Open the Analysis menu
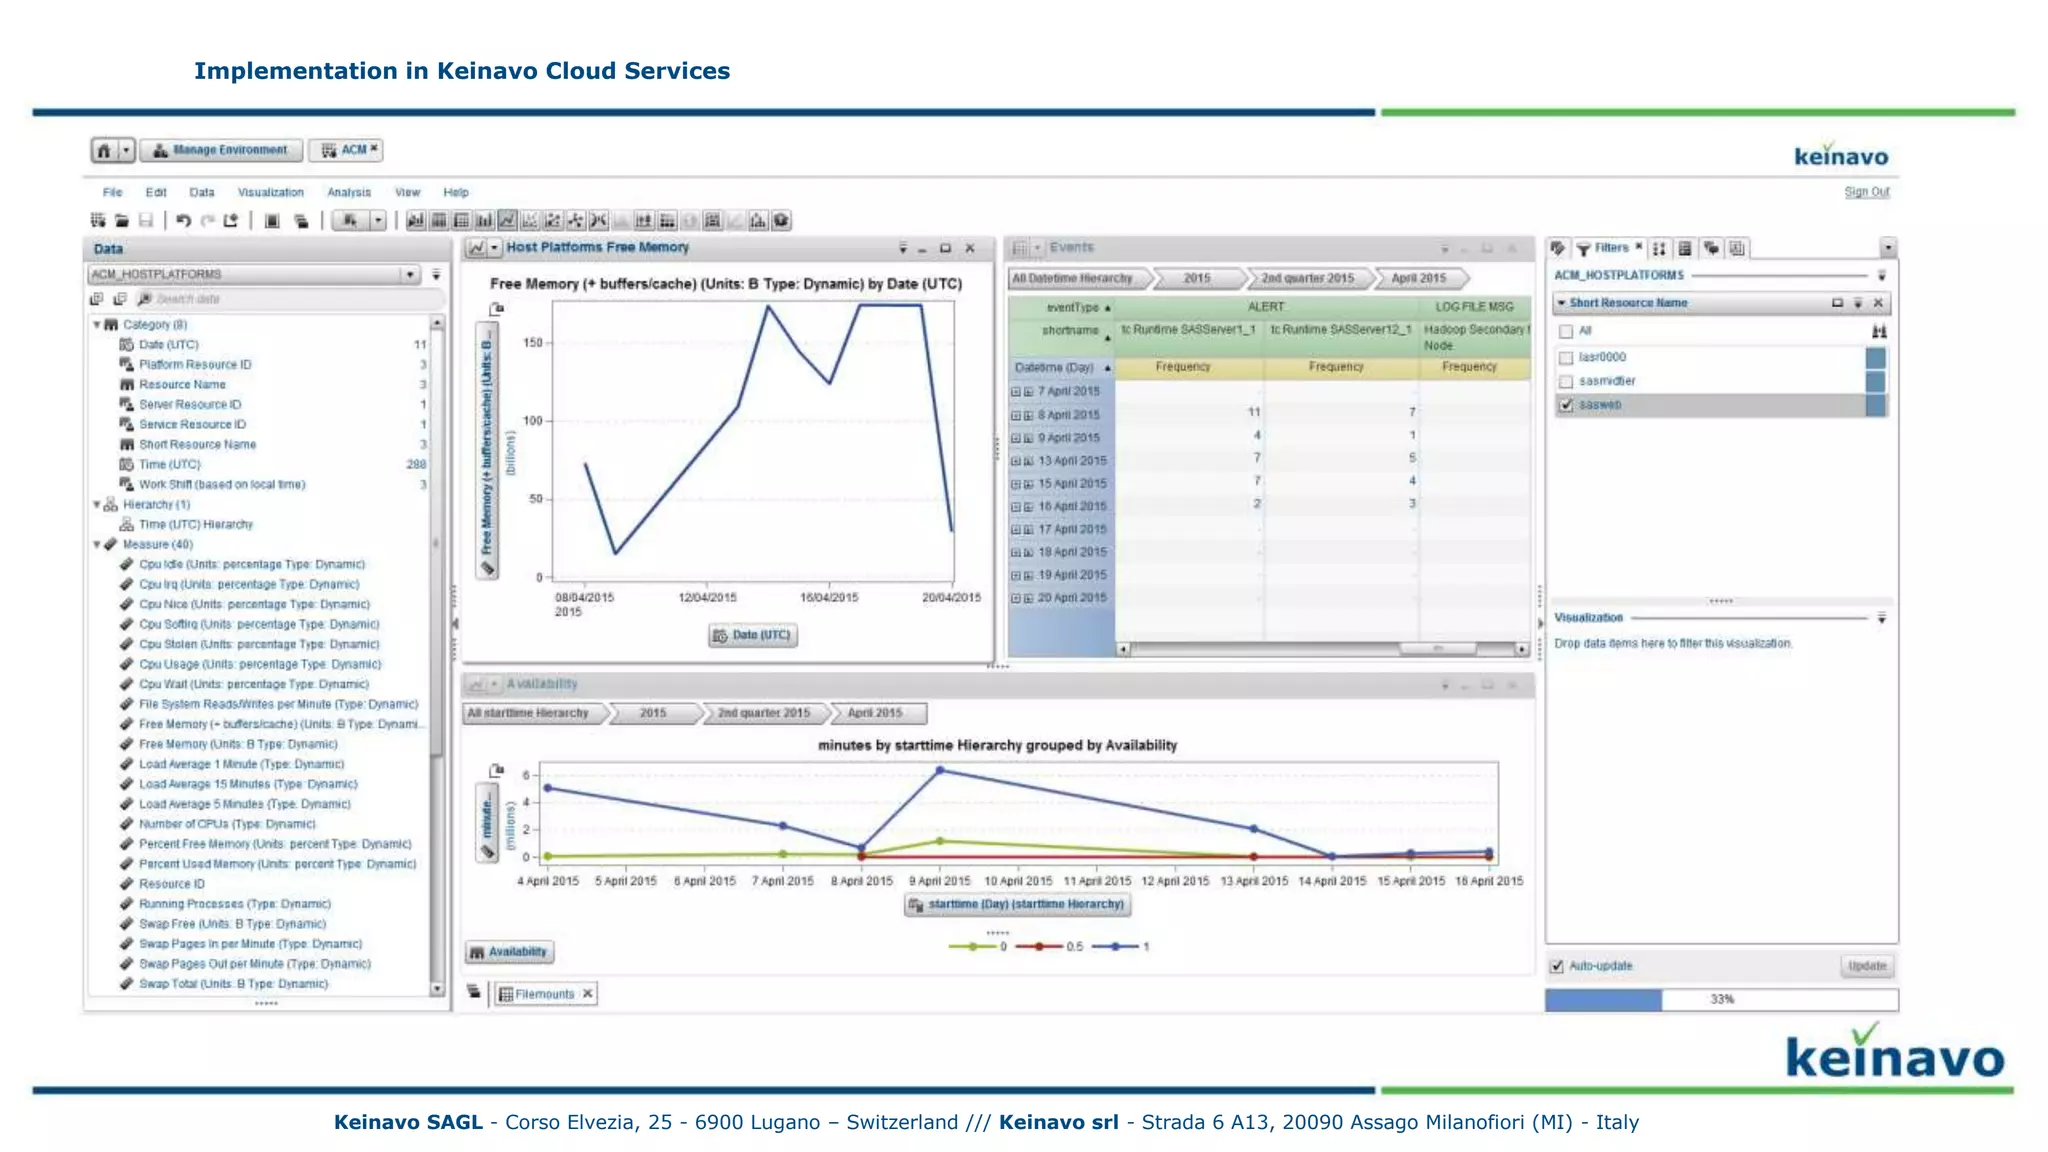The image size is (2048, 1152). point(349,192)
